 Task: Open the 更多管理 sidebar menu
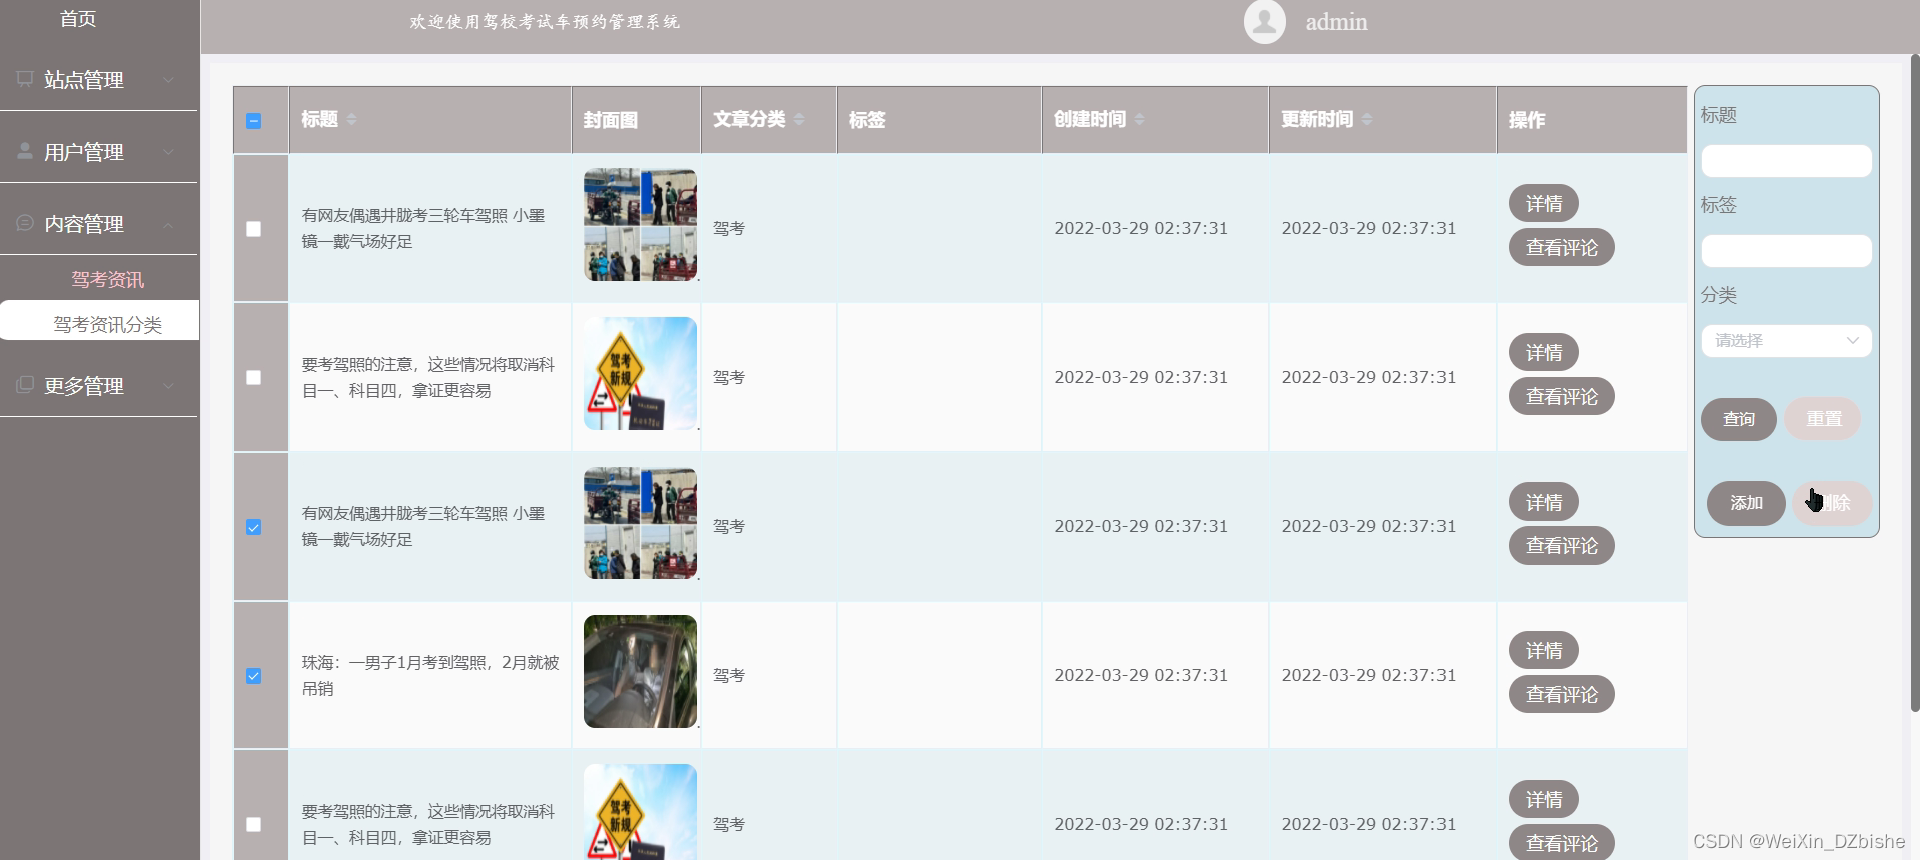tap(99, 386)
